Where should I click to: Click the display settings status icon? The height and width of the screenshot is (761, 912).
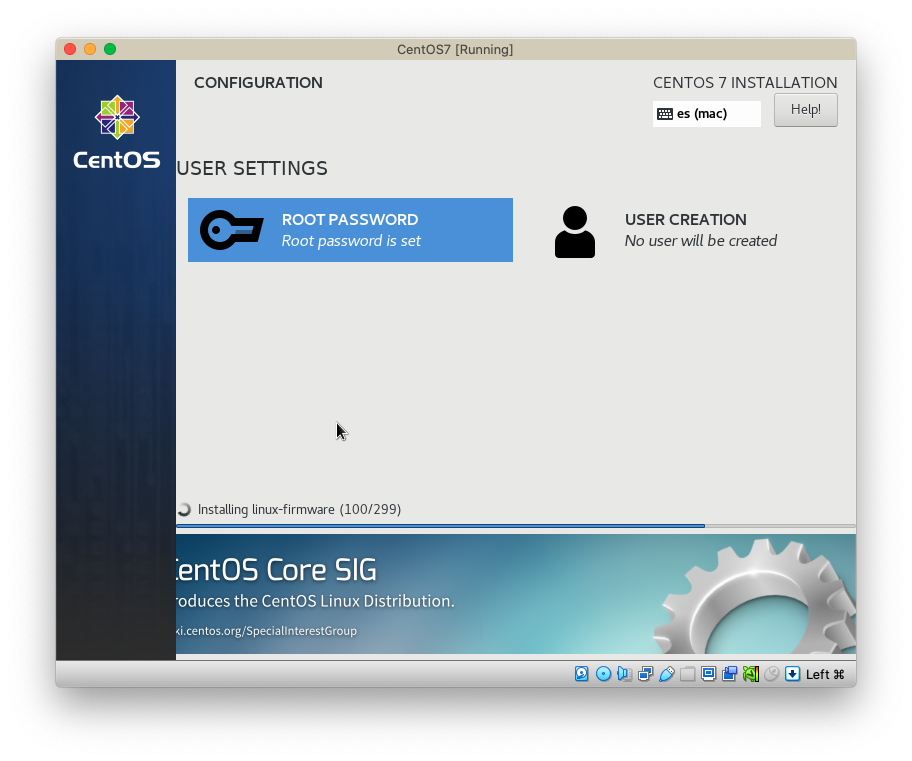pyautogui.click(x=708, y=674)
